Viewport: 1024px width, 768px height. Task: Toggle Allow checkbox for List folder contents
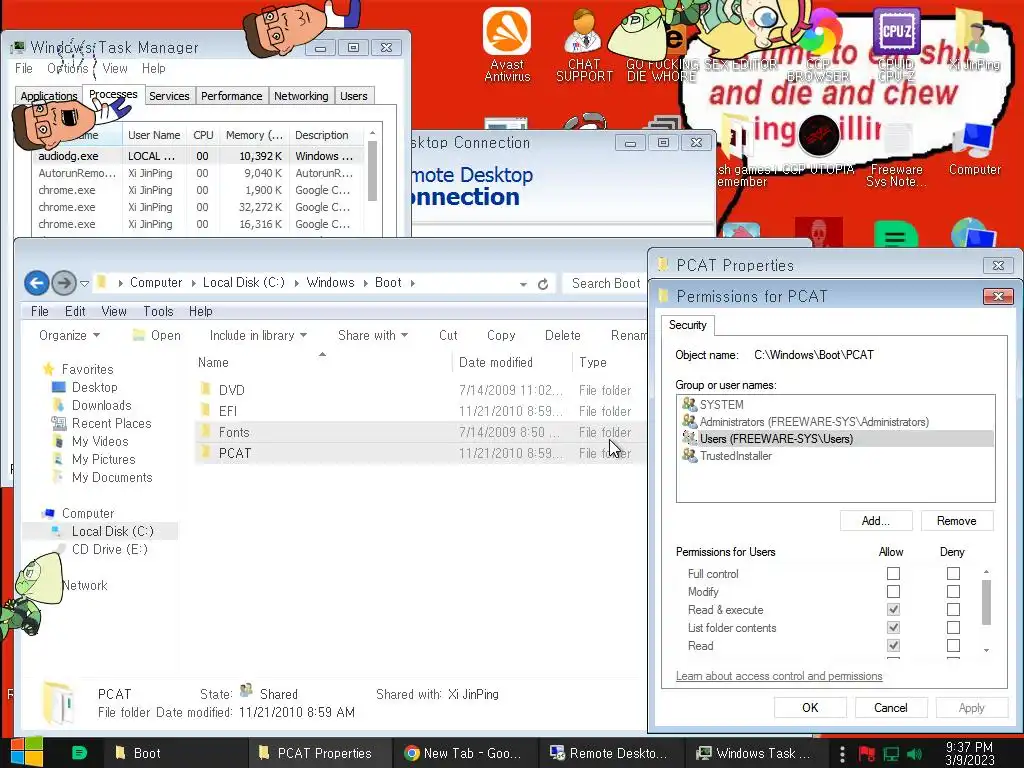893,628
